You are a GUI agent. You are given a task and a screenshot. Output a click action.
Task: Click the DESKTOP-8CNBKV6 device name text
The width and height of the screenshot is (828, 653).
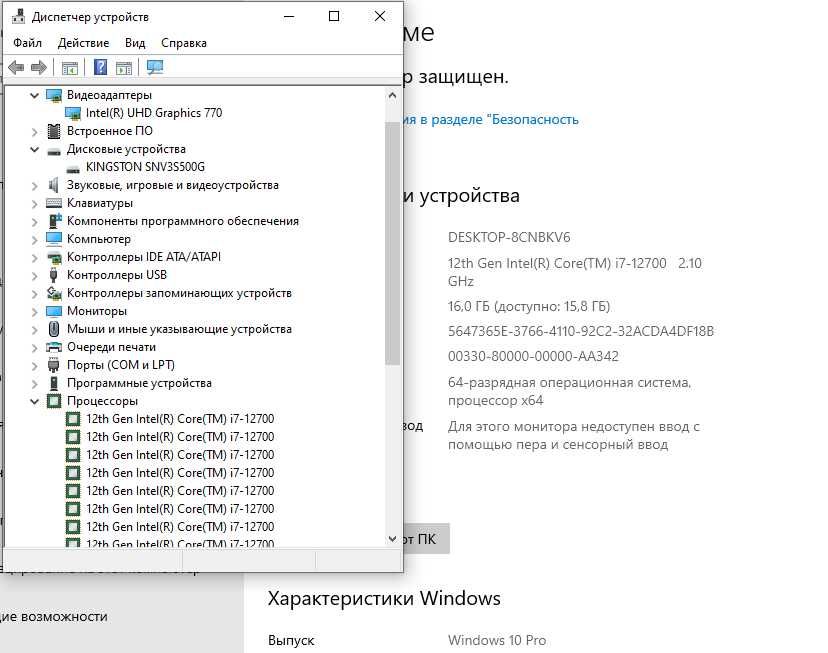[x=509, y=237]
